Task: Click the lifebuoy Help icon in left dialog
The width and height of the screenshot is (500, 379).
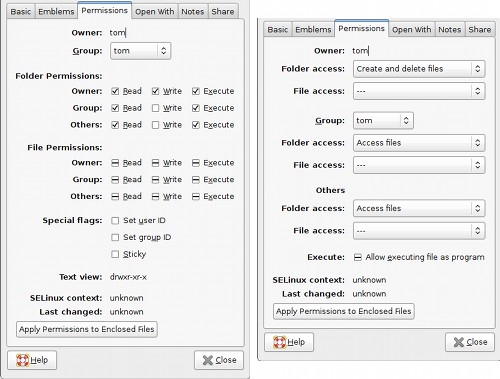Action: 23,360
